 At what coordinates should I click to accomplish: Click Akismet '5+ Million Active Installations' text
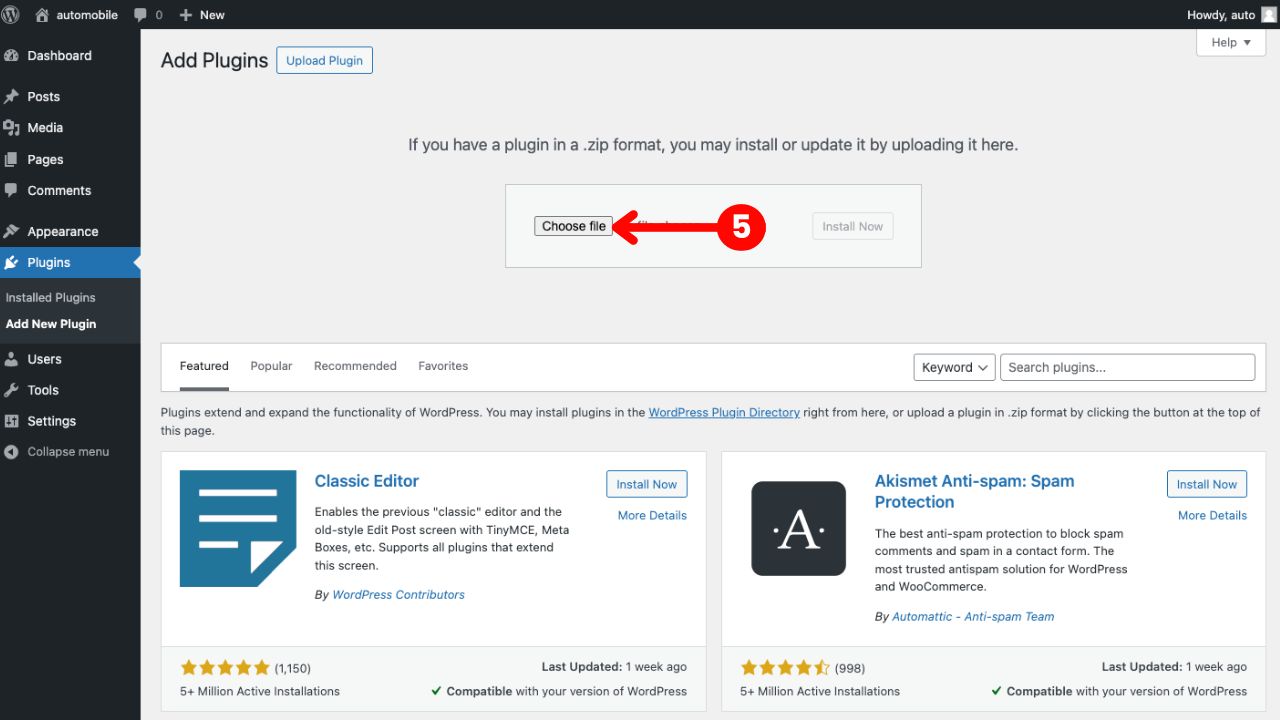pos(820,691)
